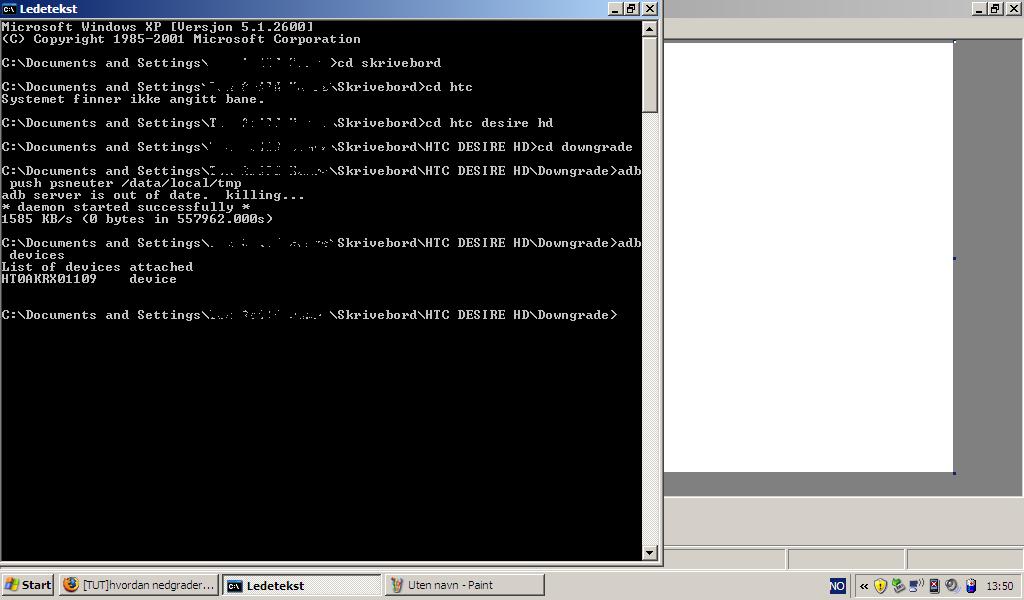Open the wireless network connection tray icon
The width and height of the screenshot is (1024, 600).
coord(916,586)
